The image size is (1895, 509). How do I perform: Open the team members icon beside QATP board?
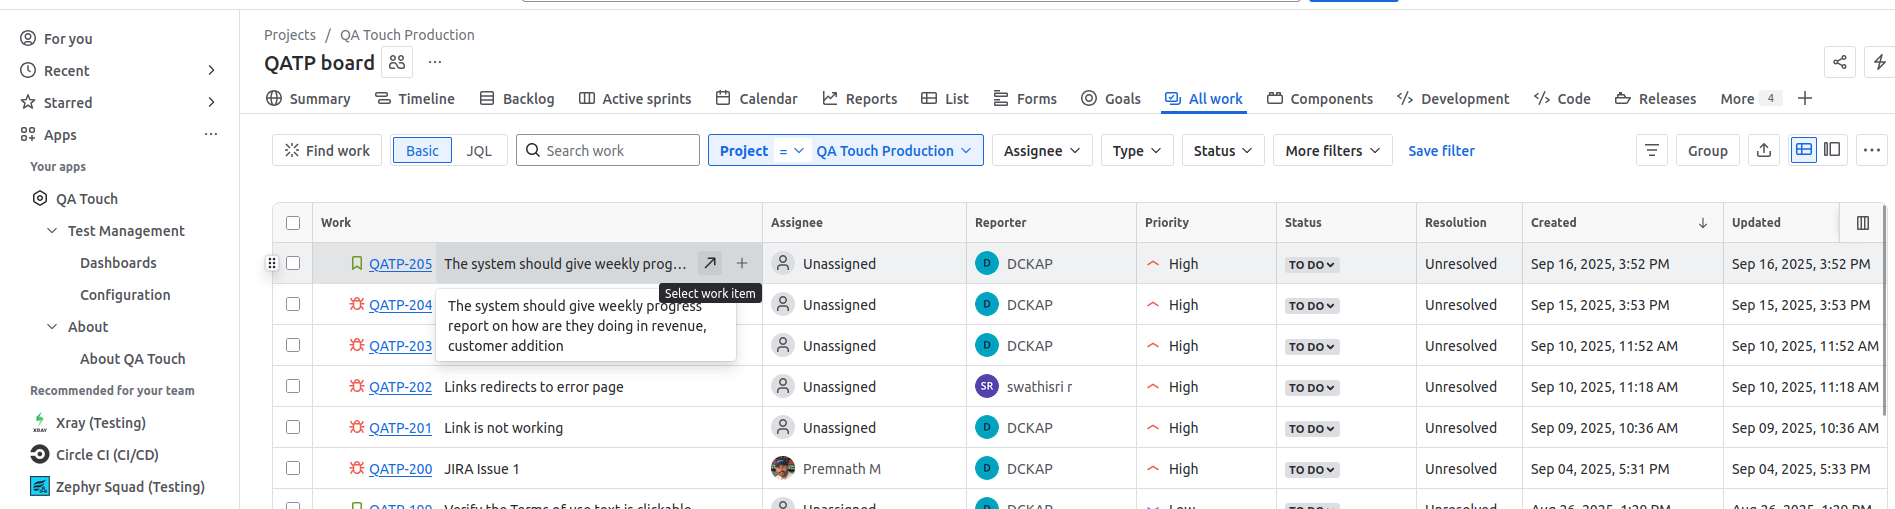point(397,62)
